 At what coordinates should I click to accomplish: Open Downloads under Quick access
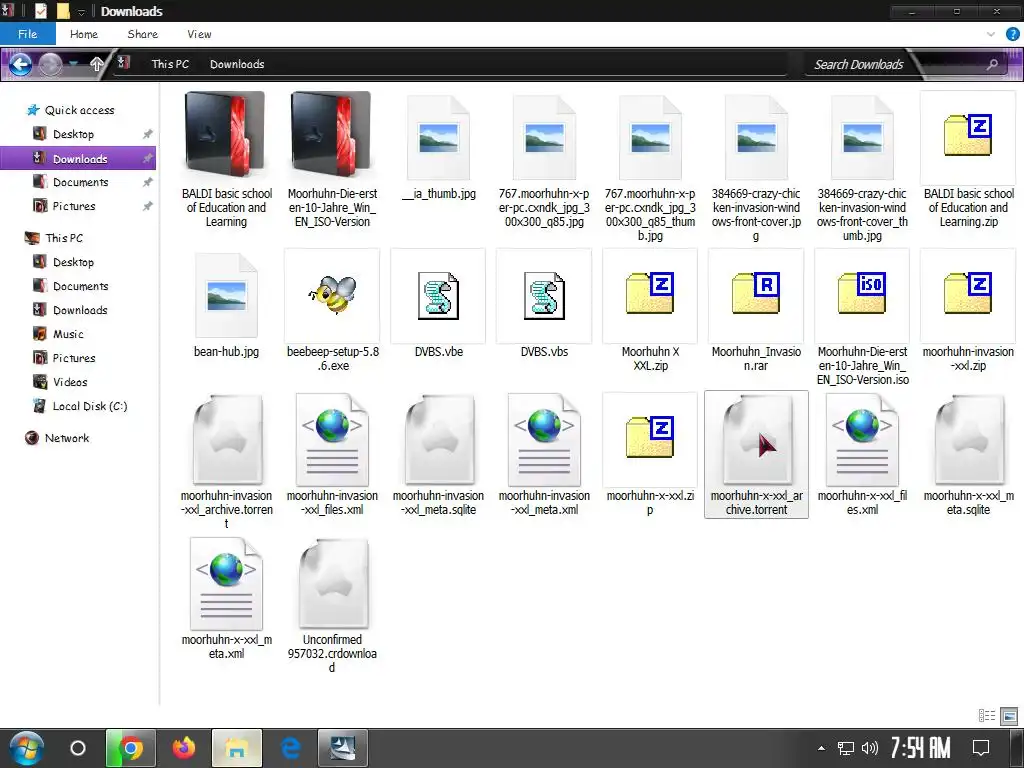coord(80,159)
